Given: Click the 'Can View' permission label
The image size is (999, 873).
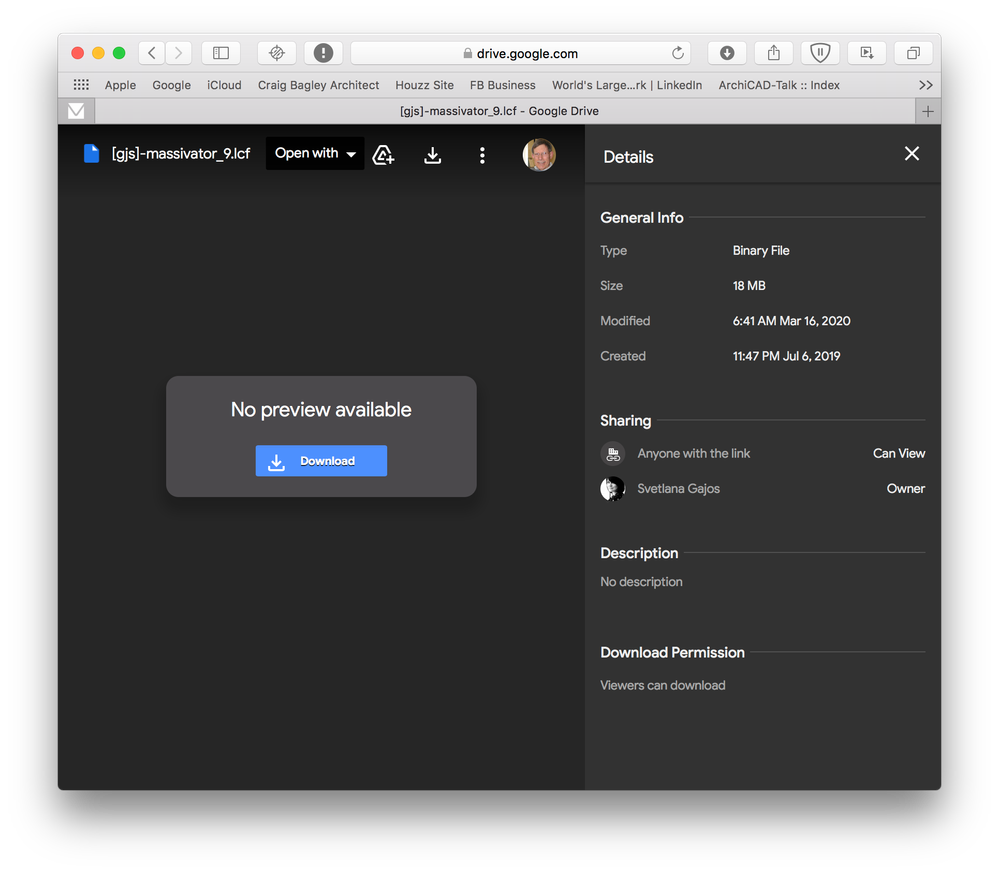Looking at the screenshot, I should (899, 453).
